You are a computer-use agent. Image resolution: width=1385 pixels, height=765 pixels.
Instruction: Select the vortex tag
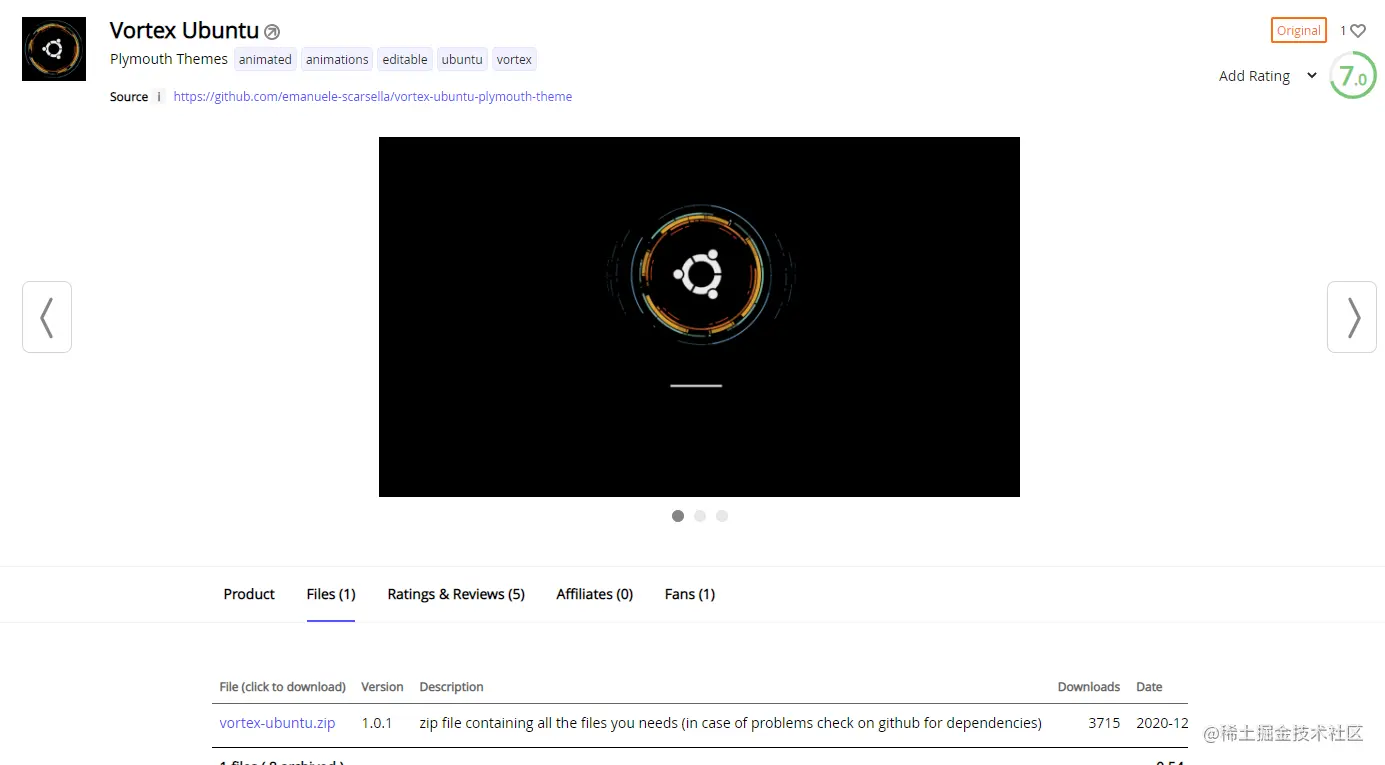click(514, 60)
